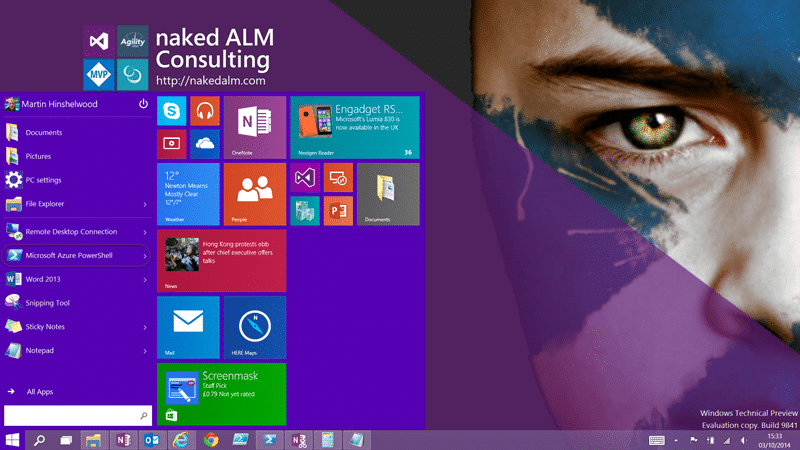
Task: Show hidden system tray icons
Action: [x=676, y=440]
